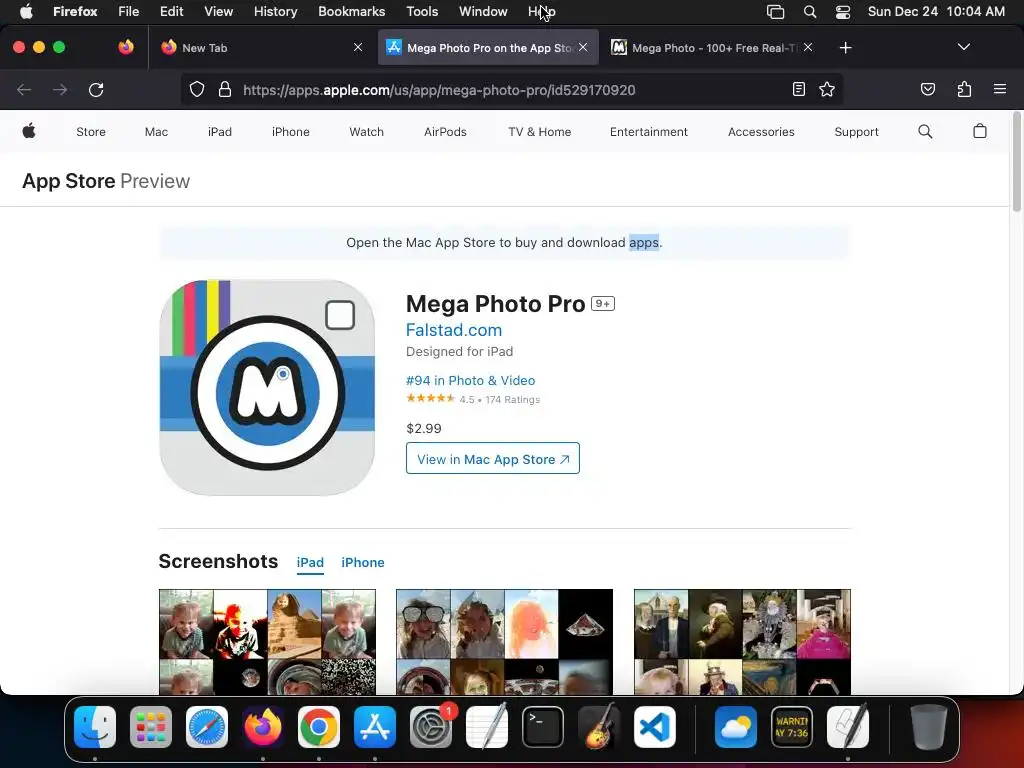This screenshot has height=768, width=1024.
Task: Click the Falstad.com developer link
Action: tap(454, 330)
